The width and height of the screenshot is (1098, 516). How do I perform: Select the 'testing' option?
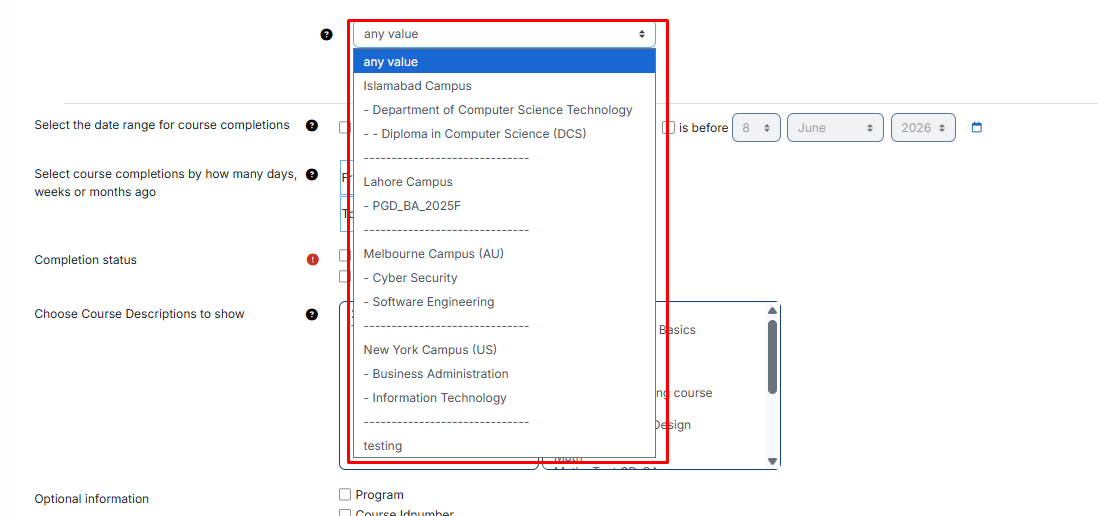[504, 445]
